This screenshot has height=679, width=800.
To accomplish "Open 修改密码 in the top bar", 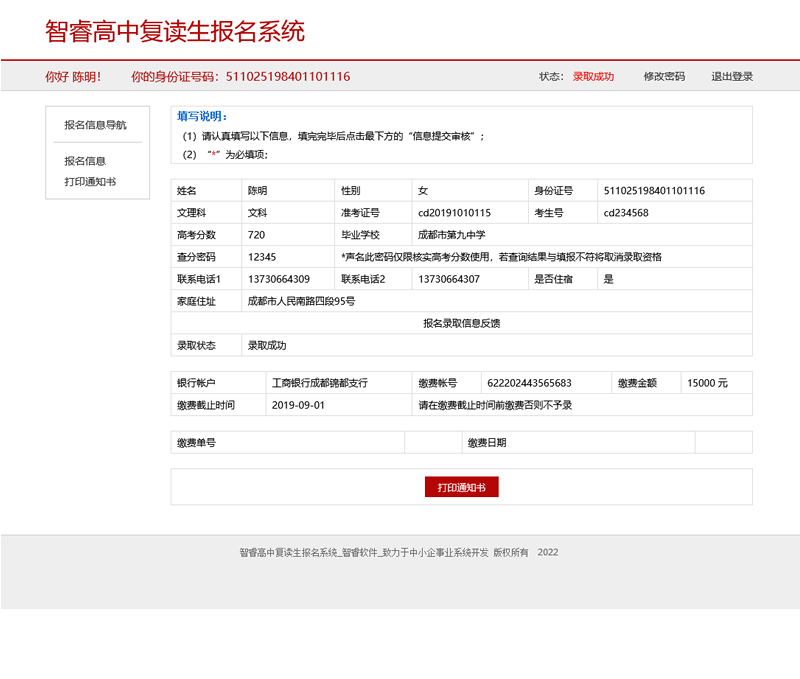I will (x=664, y=75).
